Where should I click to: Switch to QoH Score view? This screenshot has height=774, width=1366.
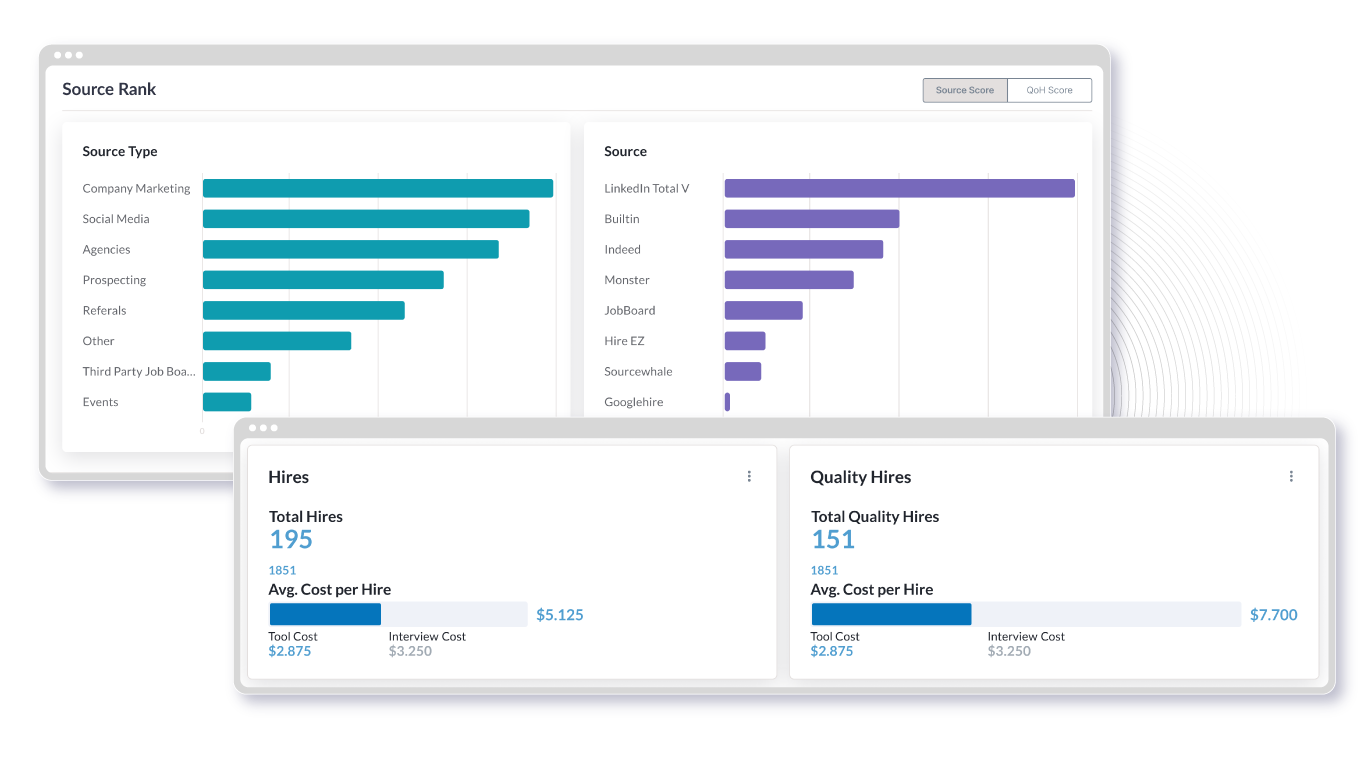pos(1049,90)
